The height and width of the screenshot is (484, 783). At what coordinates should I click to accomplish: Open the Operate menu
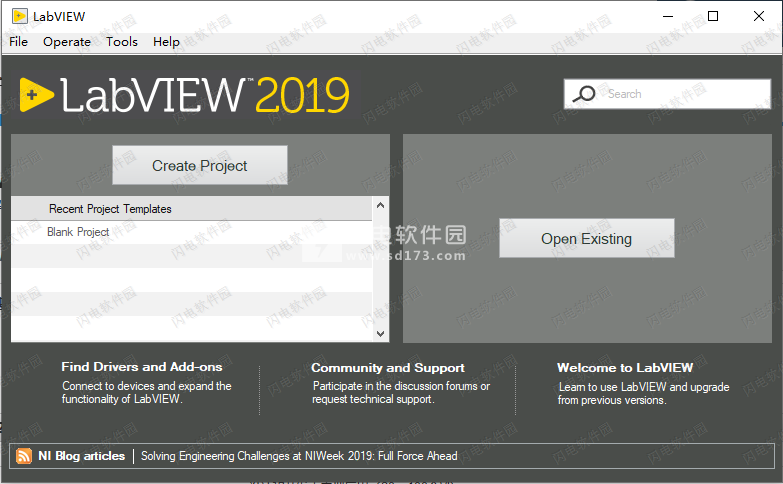coord(67,41)
